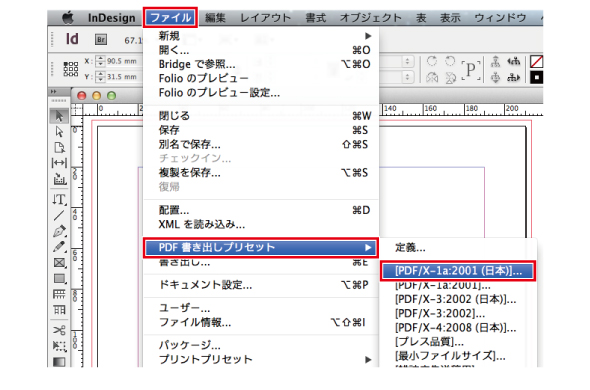Select [PDF/X-3:2002 (日本)]... preset
The height and width of the screenshot is (390, 590).
point(458,299)
